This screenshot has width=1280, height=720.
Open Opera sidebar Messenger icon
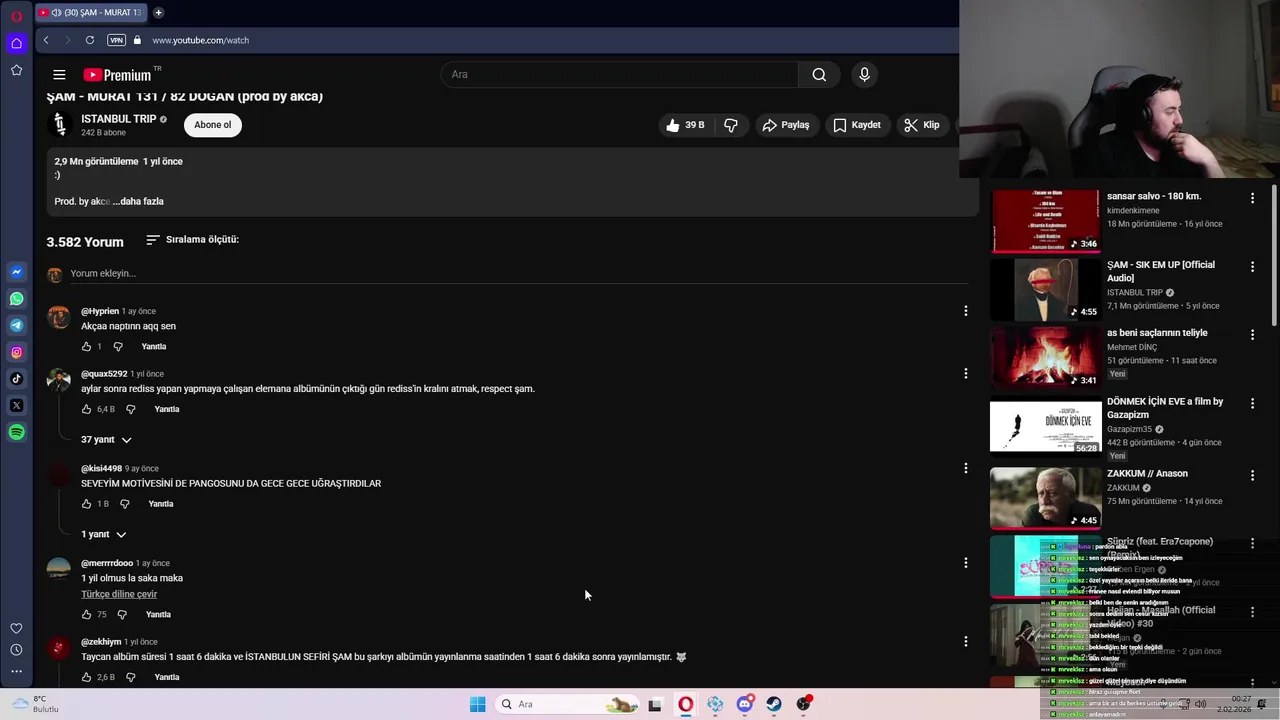(x=16, y=272)
